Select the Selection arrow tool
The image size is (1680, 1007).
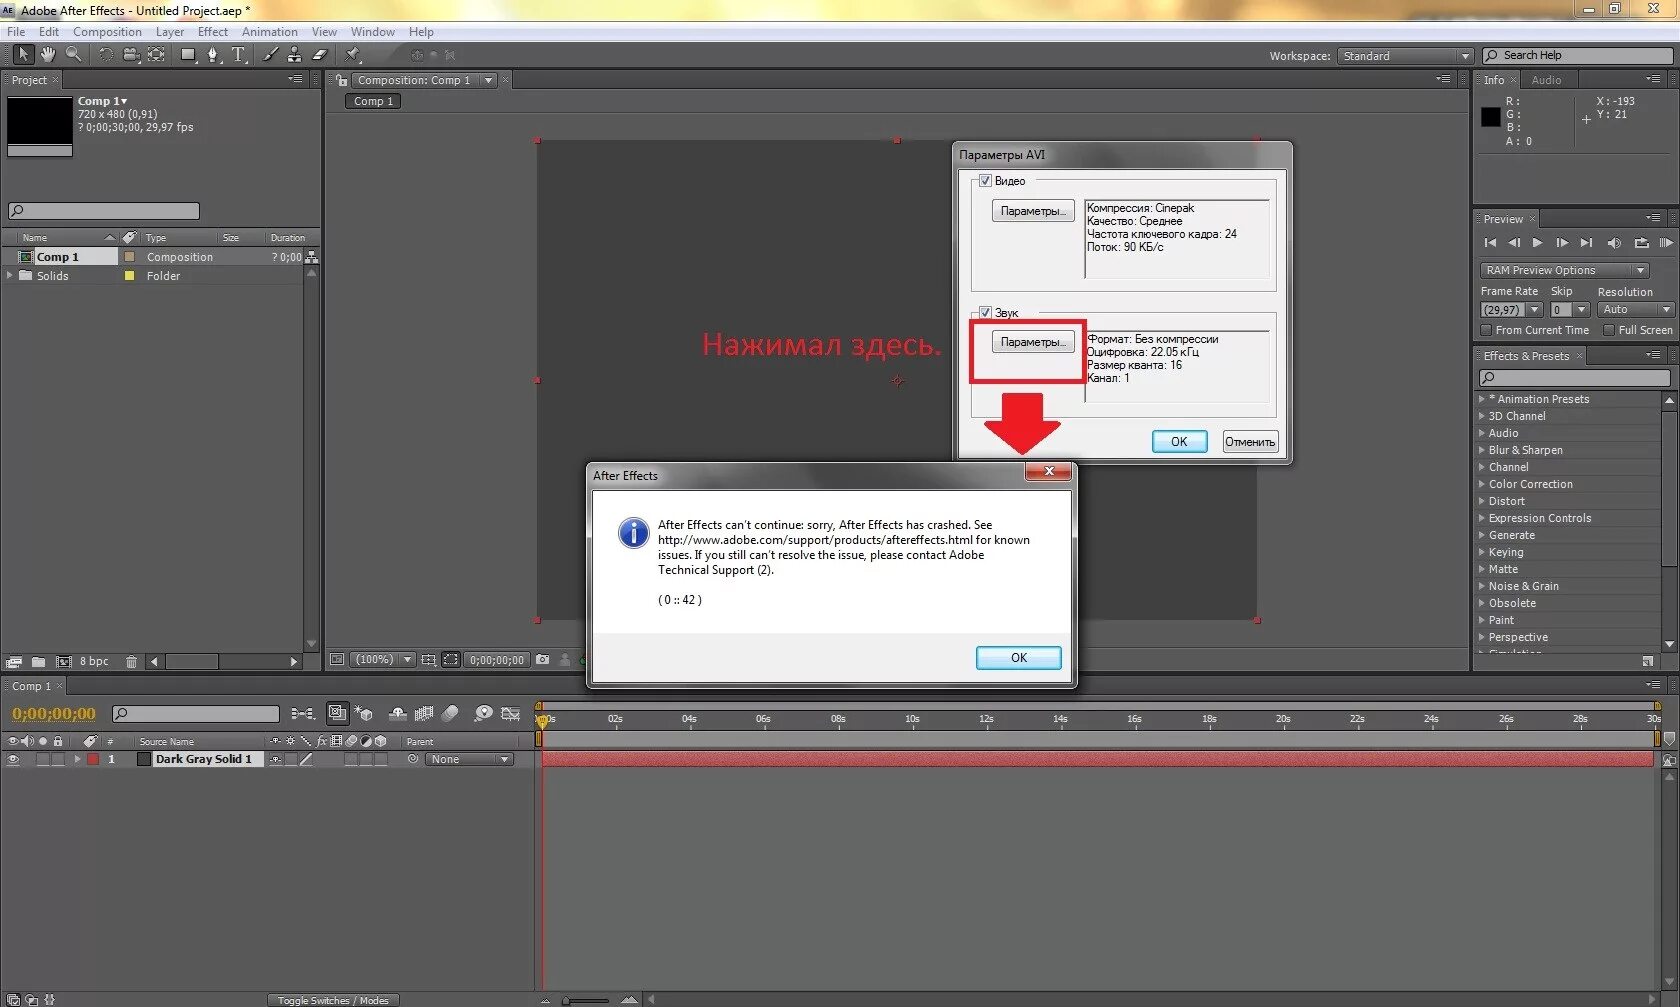point(23,55)
